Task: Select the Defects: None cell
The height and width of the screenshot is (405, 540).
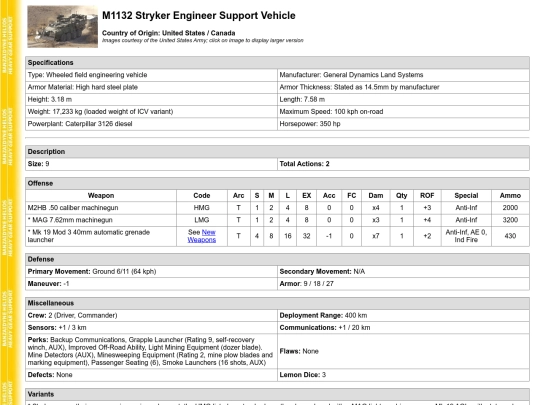Action: 151,375
